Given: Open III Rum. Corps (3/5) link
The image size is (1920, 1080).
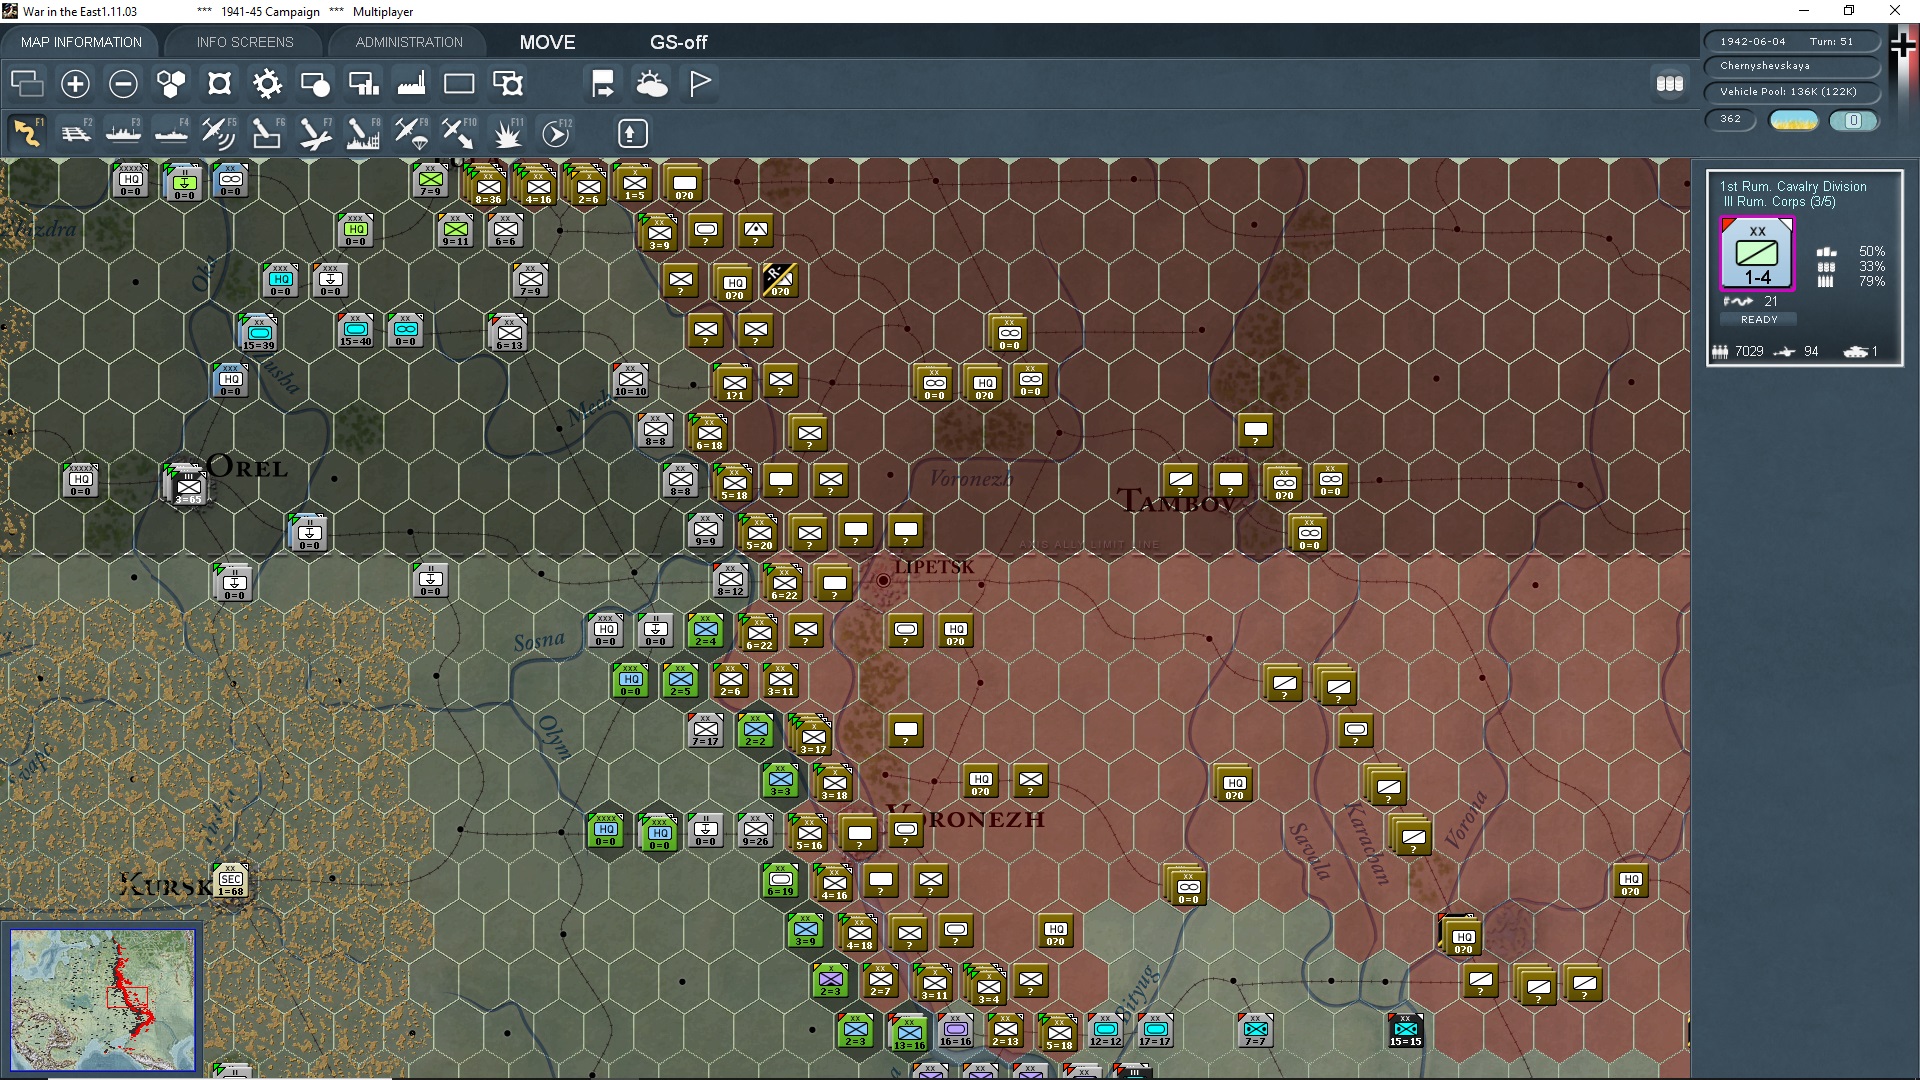Looking at the screenshot, I should pos(1779,202).
